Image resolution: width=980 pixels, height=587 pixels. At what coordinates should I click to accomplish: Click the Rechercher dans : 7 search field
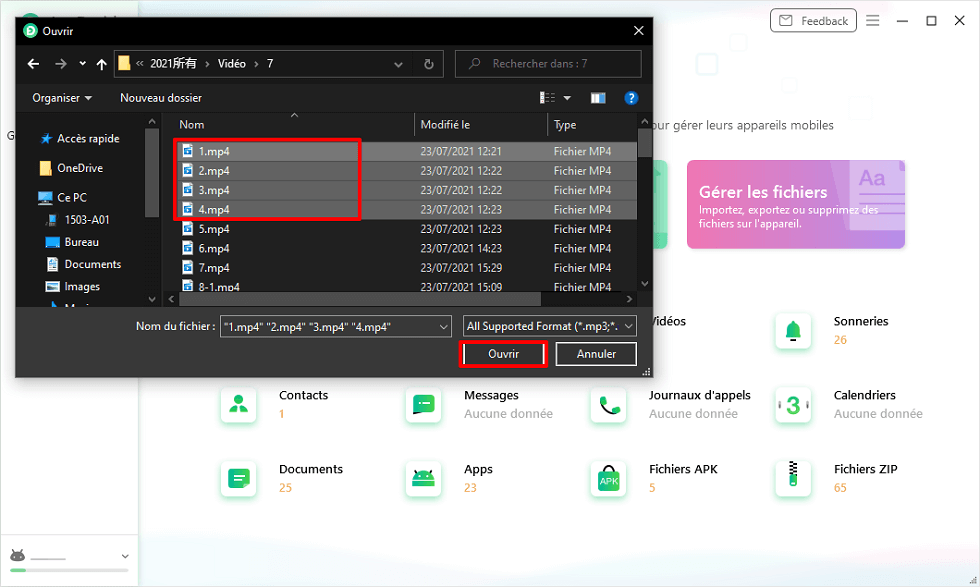click(x=548, y=64)
